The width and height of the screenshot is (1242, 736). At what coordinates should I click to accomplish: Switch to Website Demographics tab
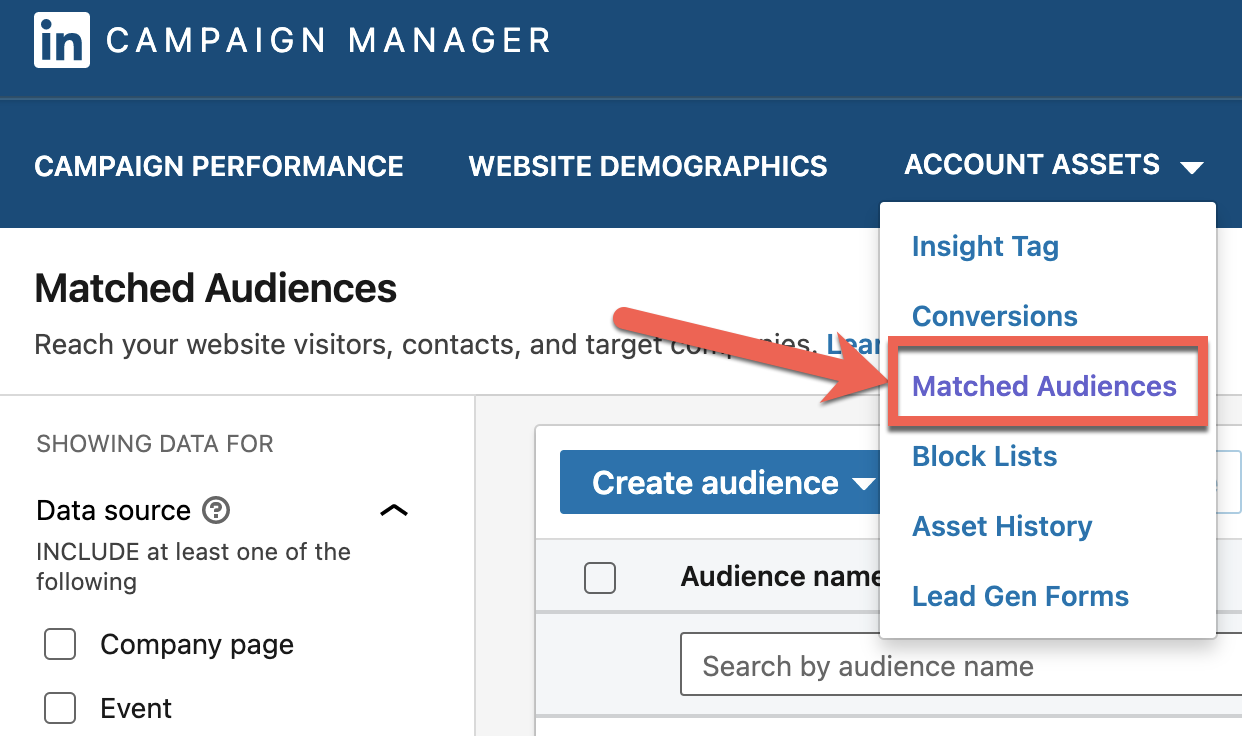click(648, 166)
